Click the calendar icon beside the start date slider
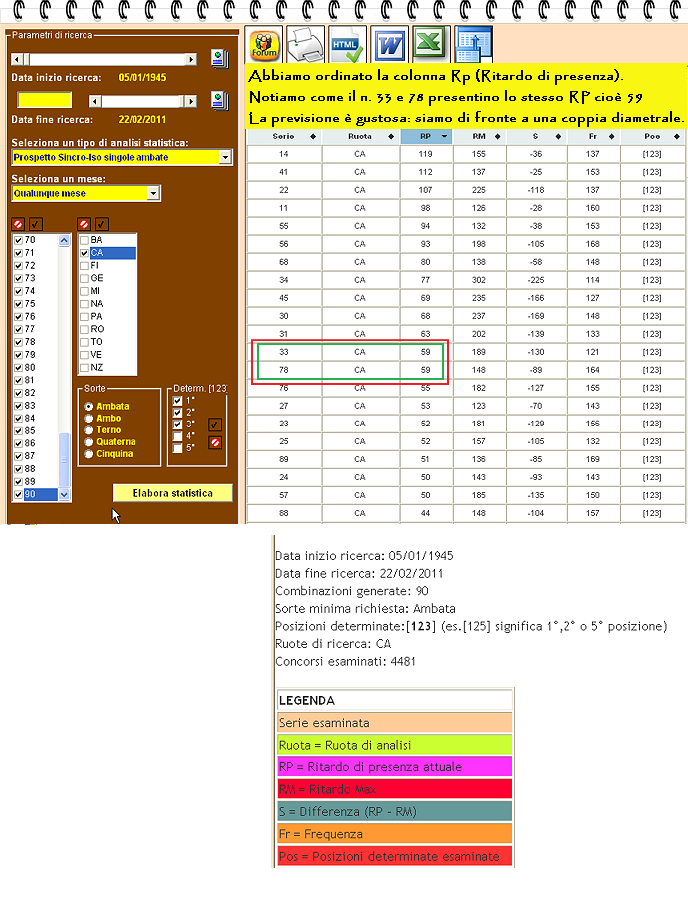This screenshot has height=905, width=688. tap(219, 59)
